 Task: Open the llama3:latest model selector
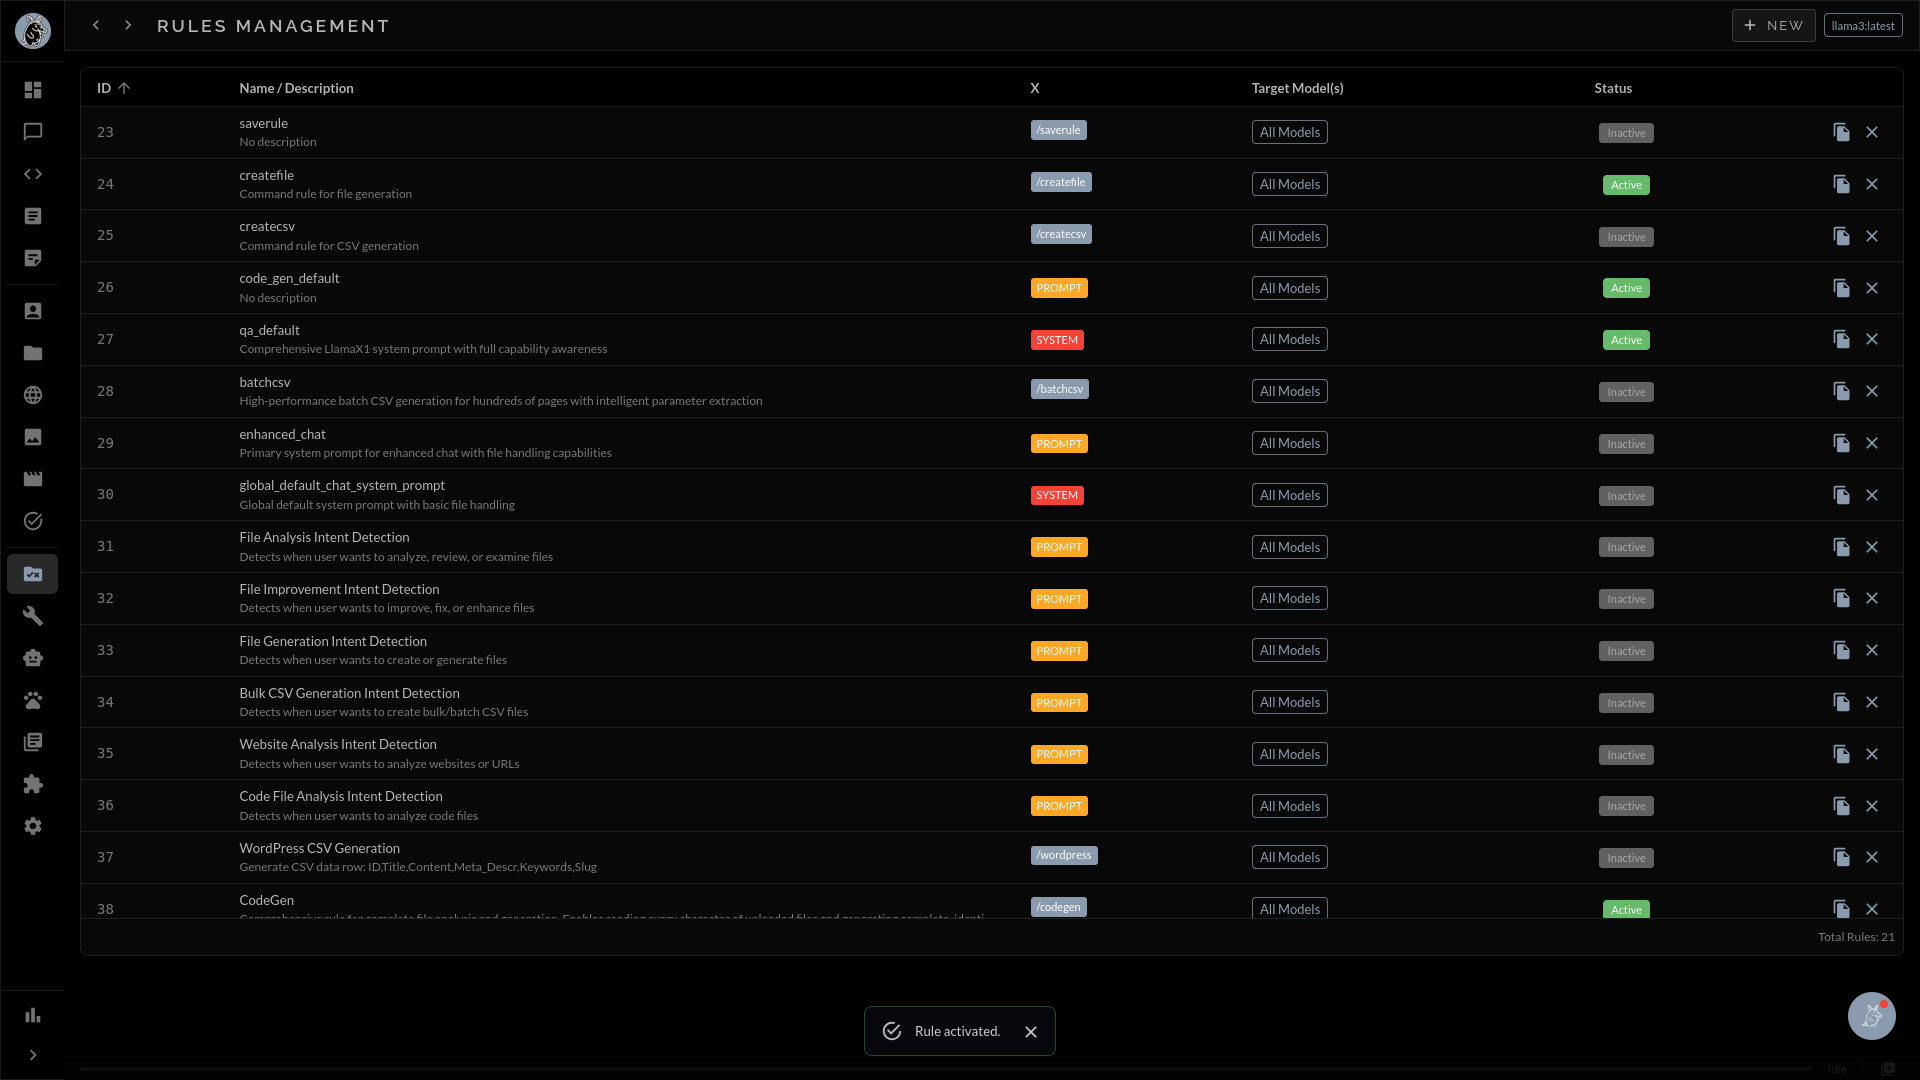click(x=1862, y=26)
